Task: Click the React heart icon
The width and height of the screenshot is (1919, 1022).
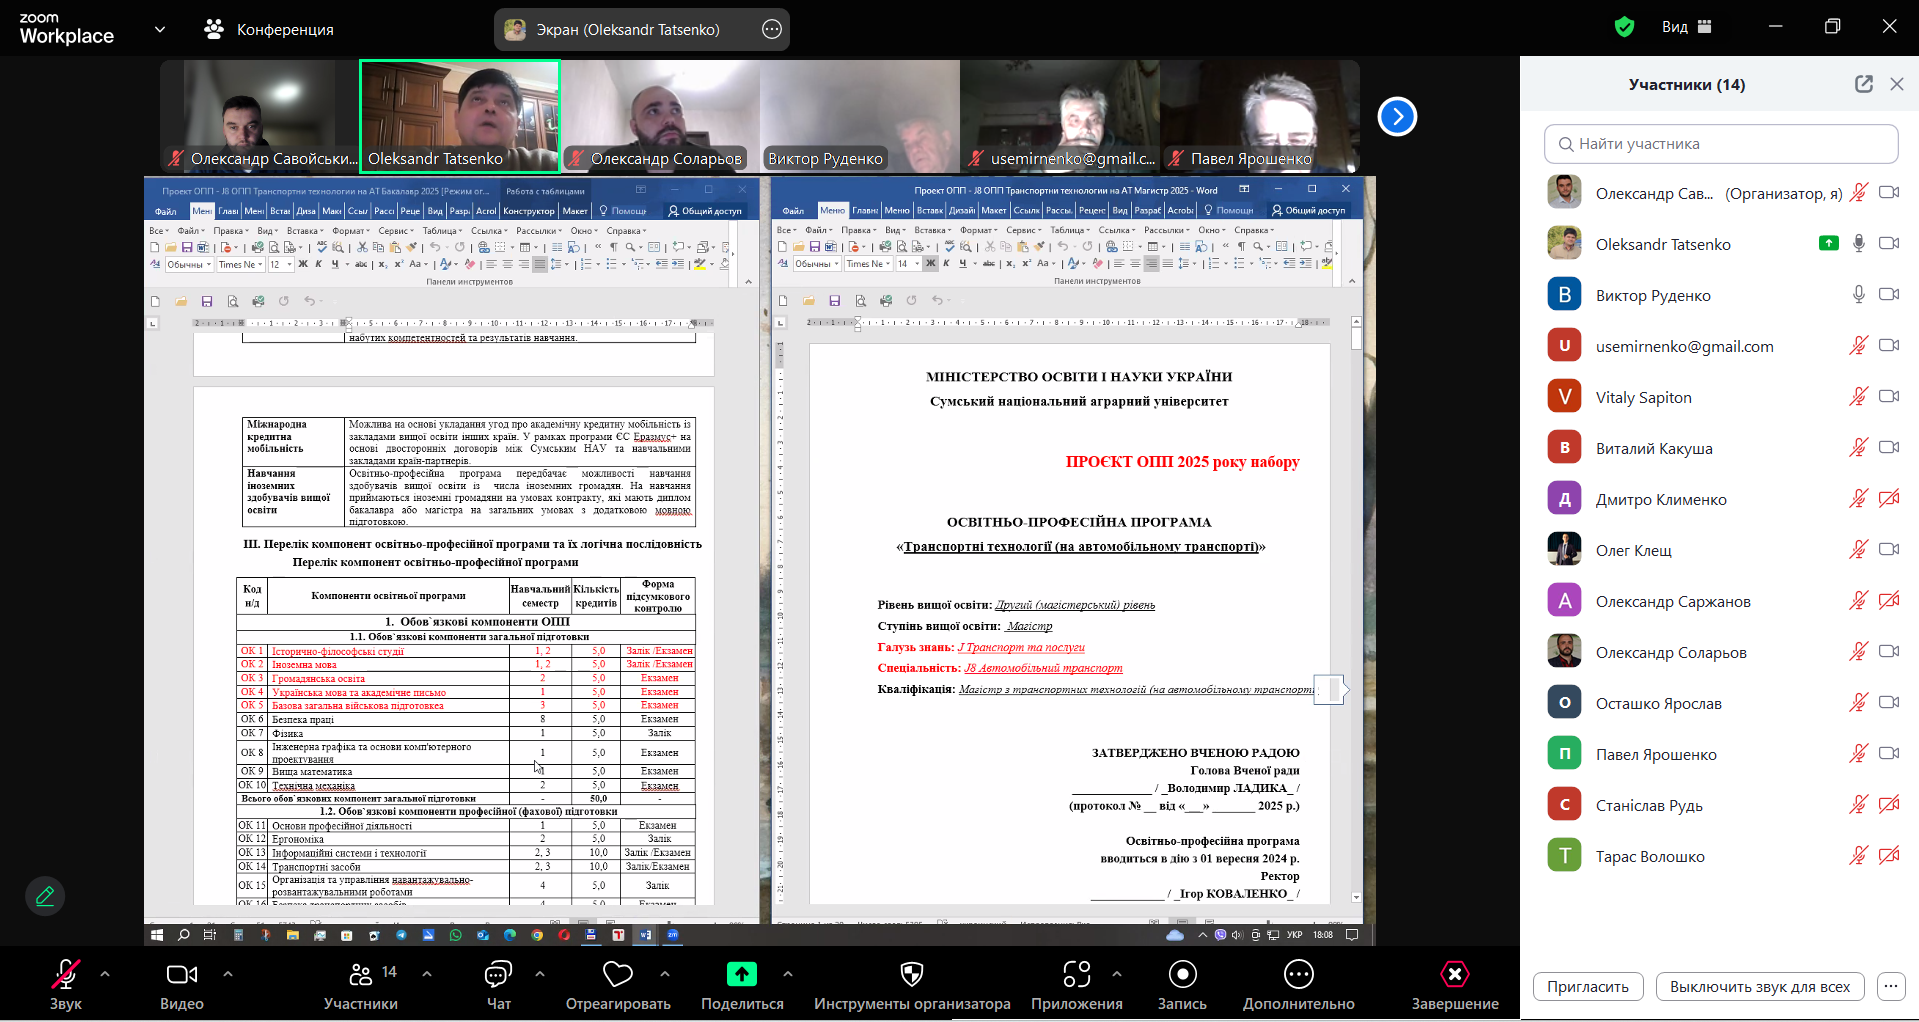Action: pos(617,975)
